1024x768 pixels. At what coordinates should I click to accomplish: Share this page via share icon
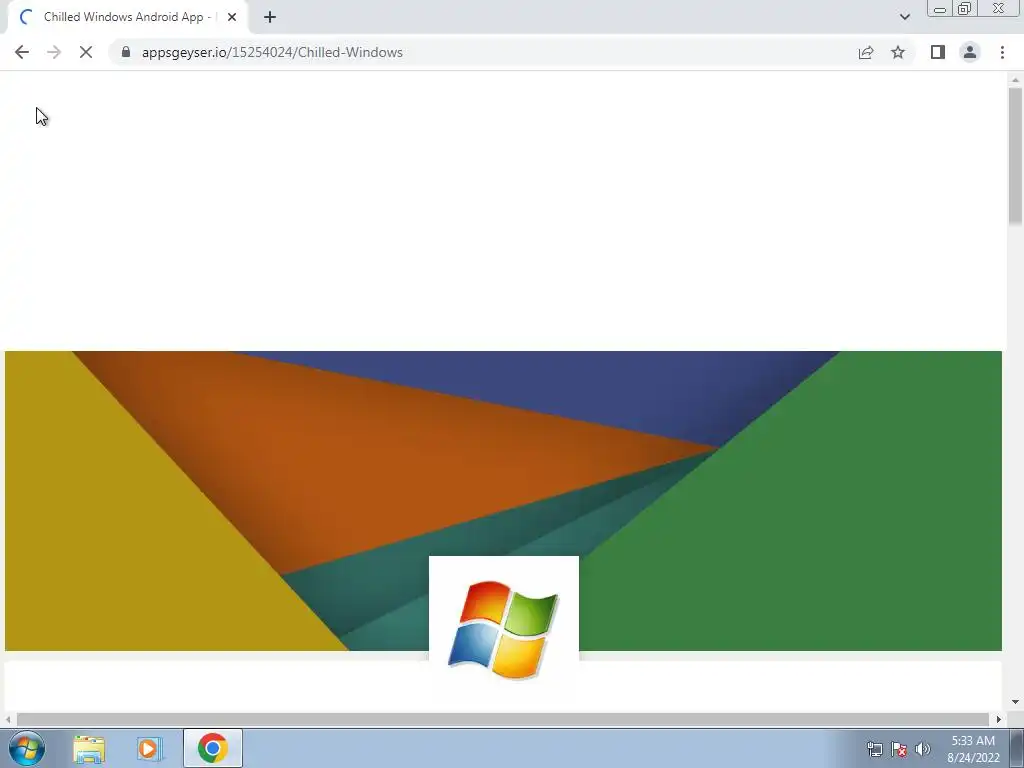pyautogui.click(x=866, y=52)
